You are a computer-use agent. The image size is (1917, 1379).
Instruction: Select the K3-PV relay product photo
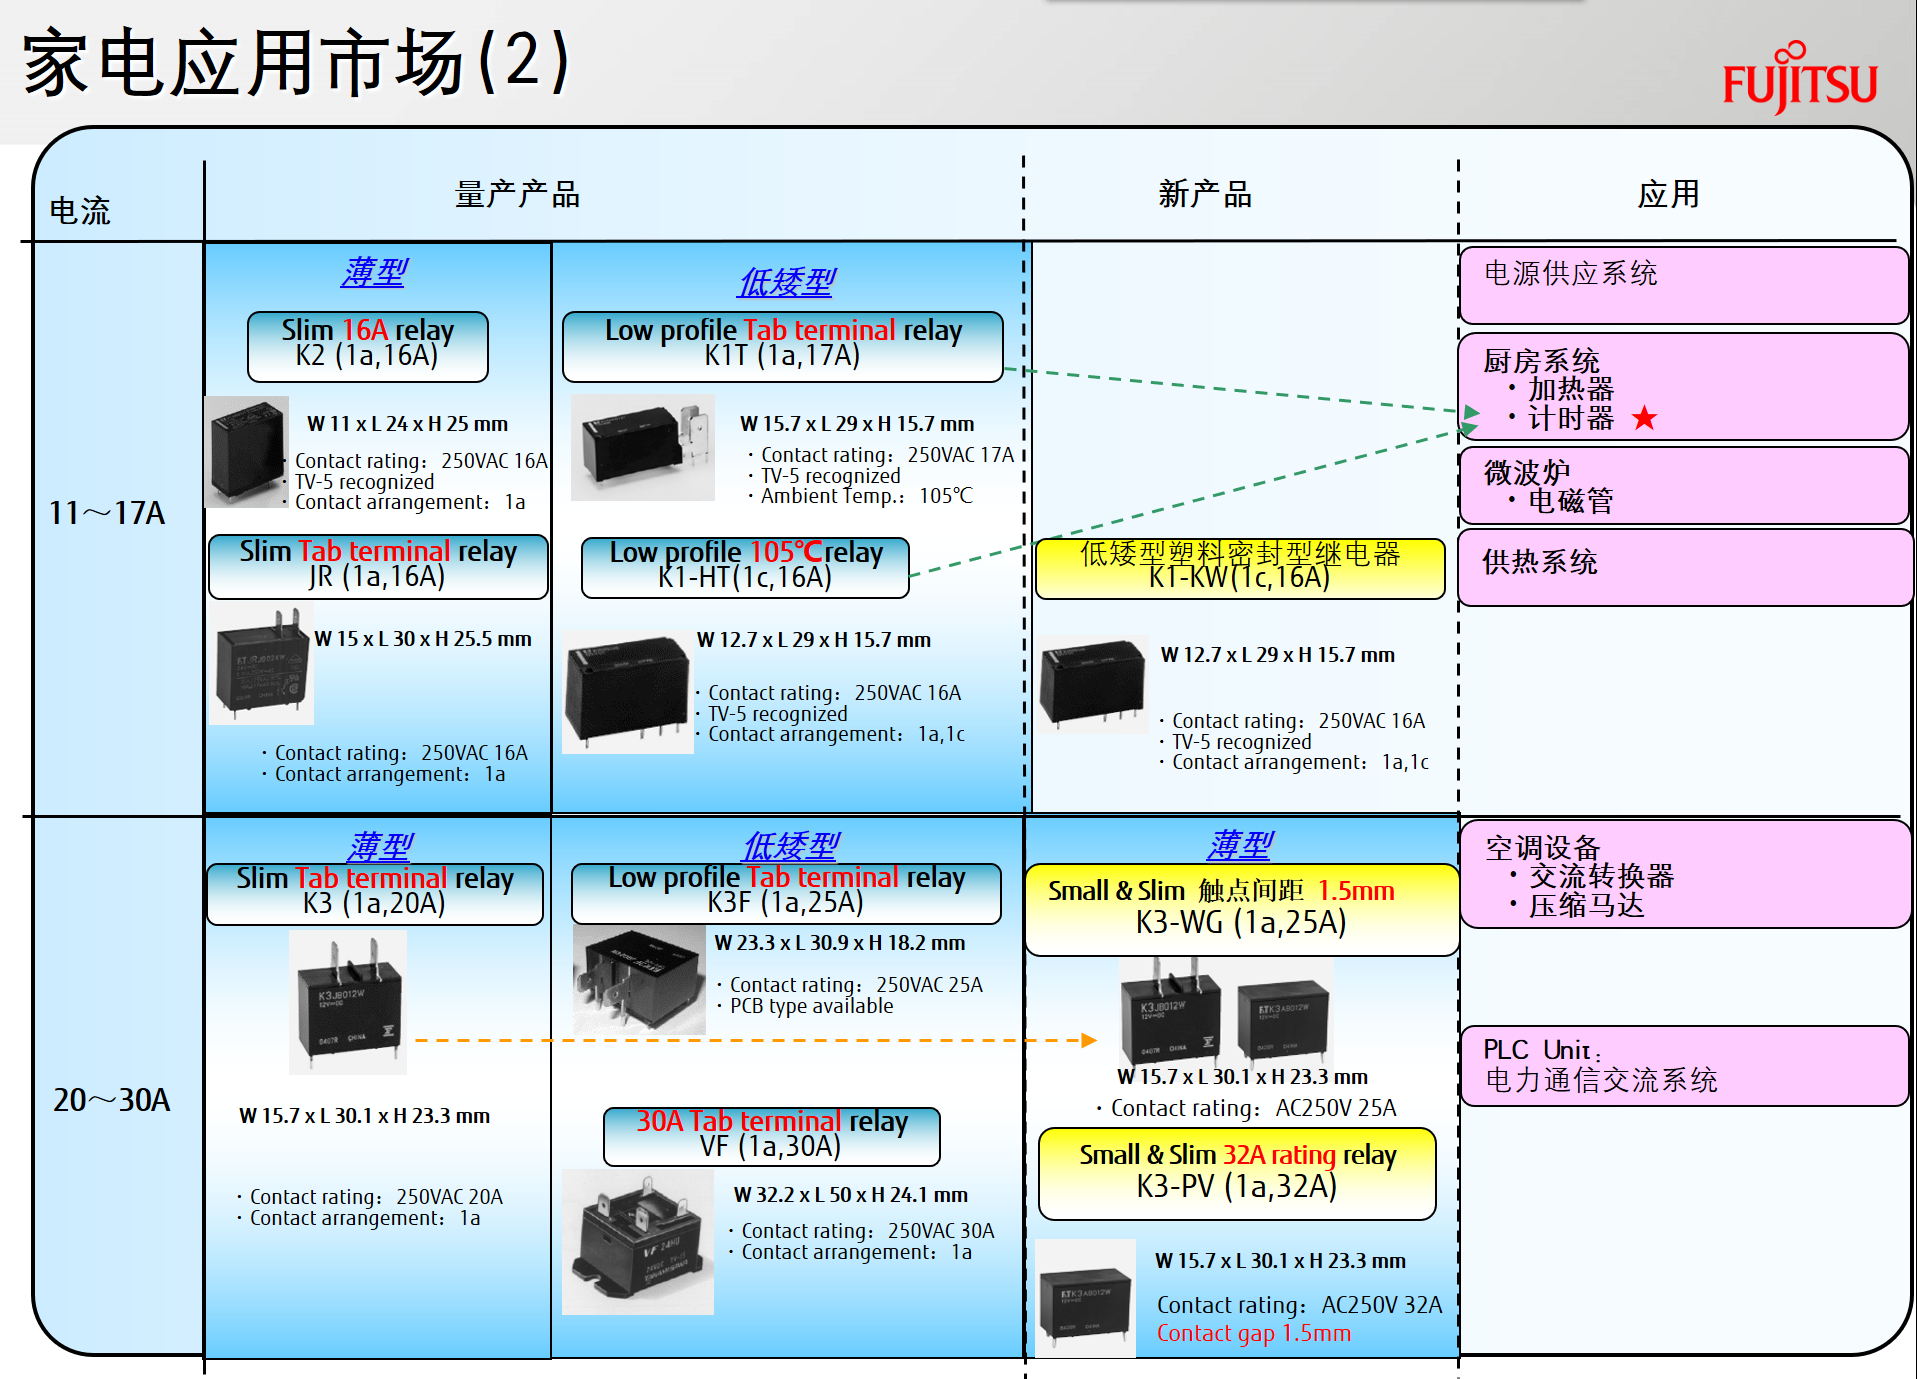point(1085,1298)
